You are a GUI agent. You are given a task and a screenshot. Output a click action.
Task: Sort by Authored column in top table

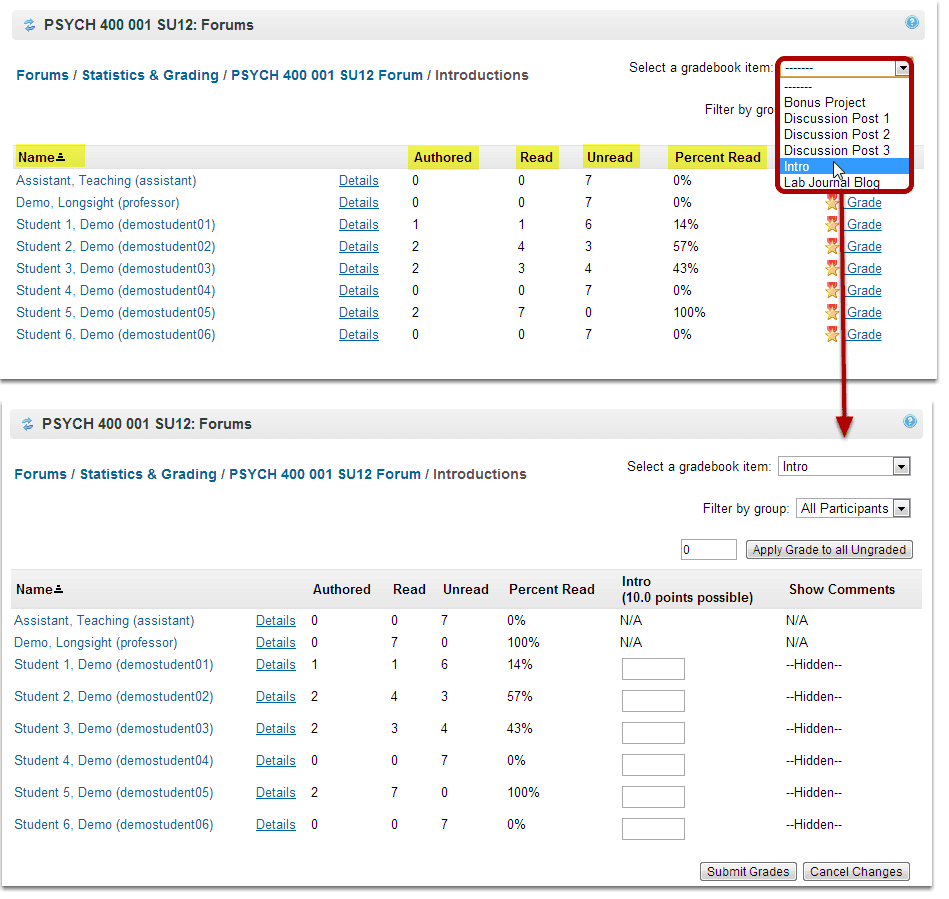point(443,157)
